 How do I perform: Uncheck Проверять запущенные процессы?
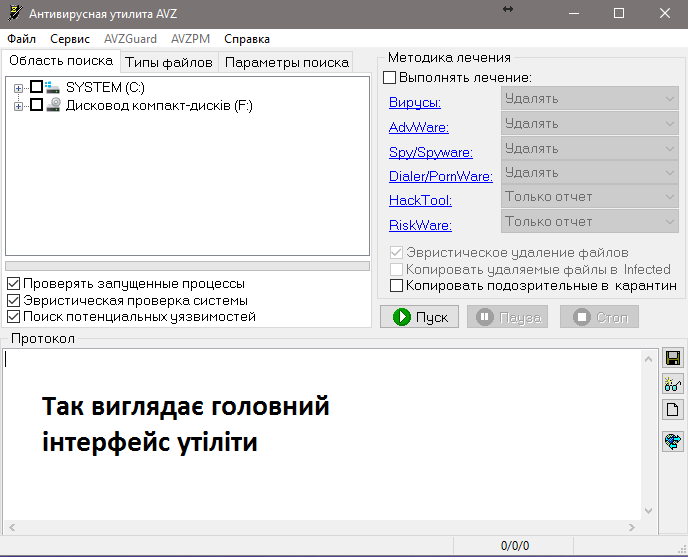pos(13,284)
